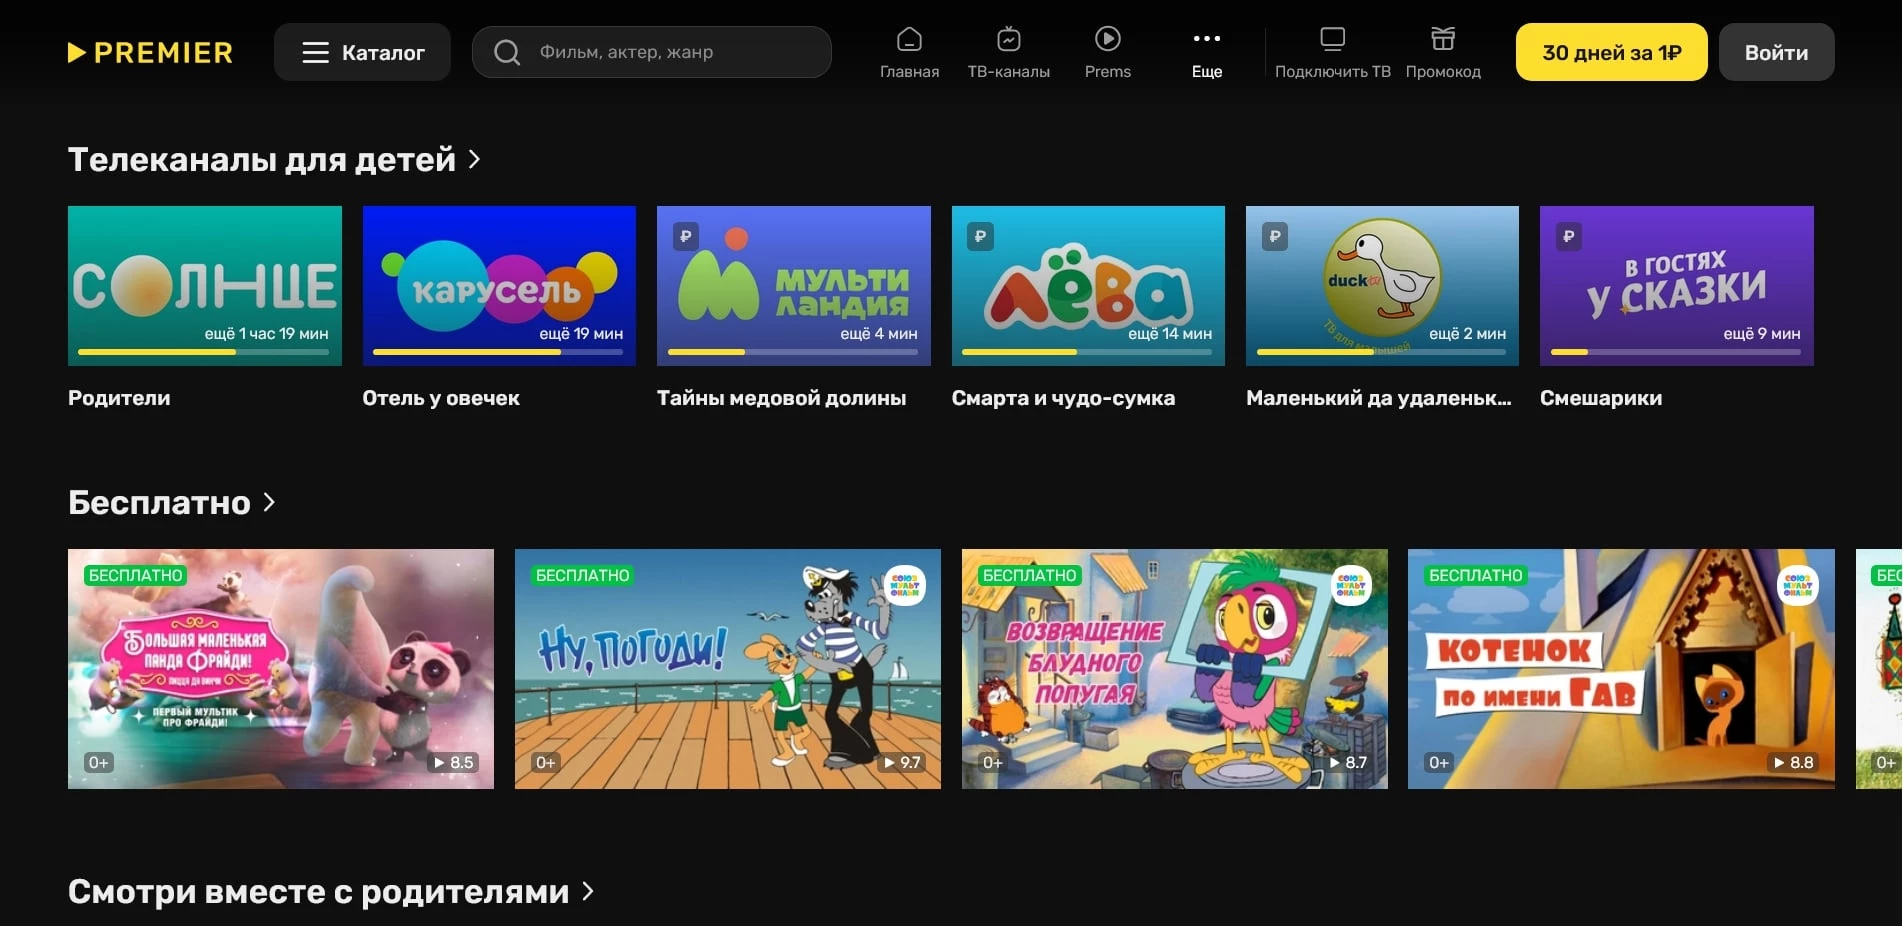Open the Каталог menu
Screen dimensions: 1903x926
362,52
